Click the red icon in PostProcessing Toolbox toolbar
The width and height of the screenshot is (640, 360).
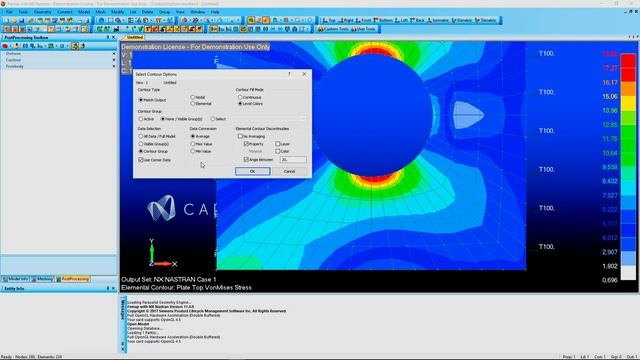(x=5, y=46)
